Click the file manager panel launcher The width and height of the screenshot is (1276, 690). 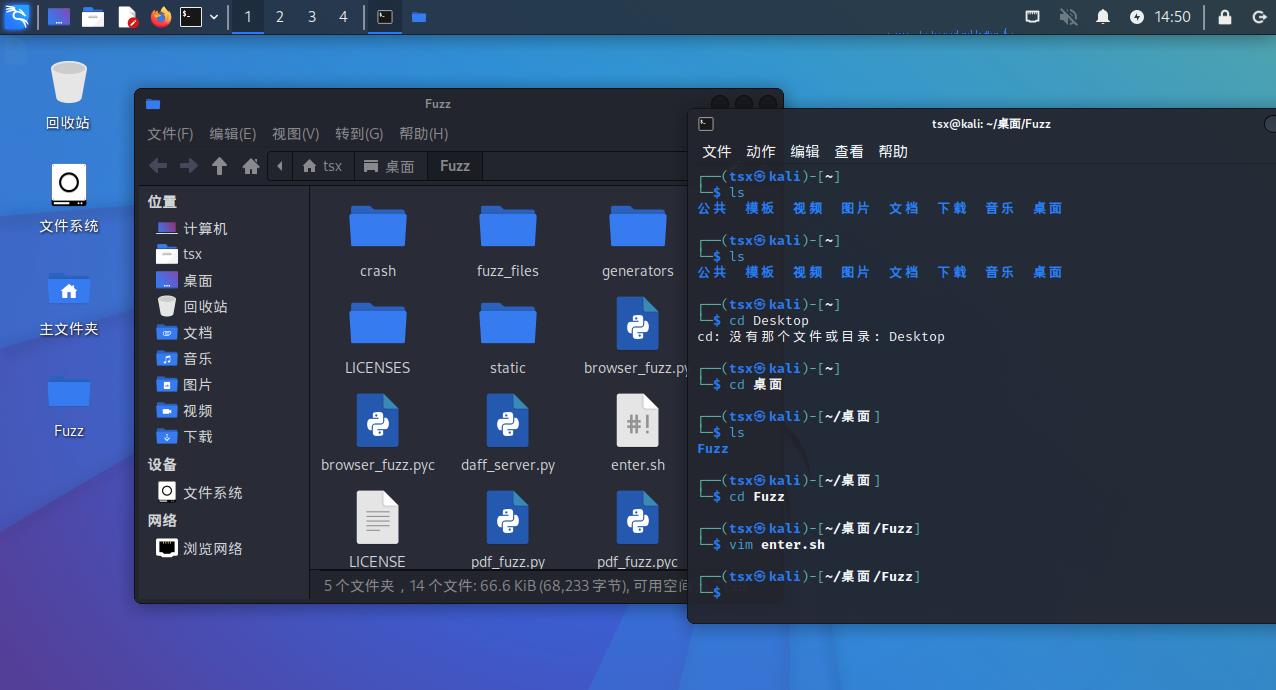[93, 17]
